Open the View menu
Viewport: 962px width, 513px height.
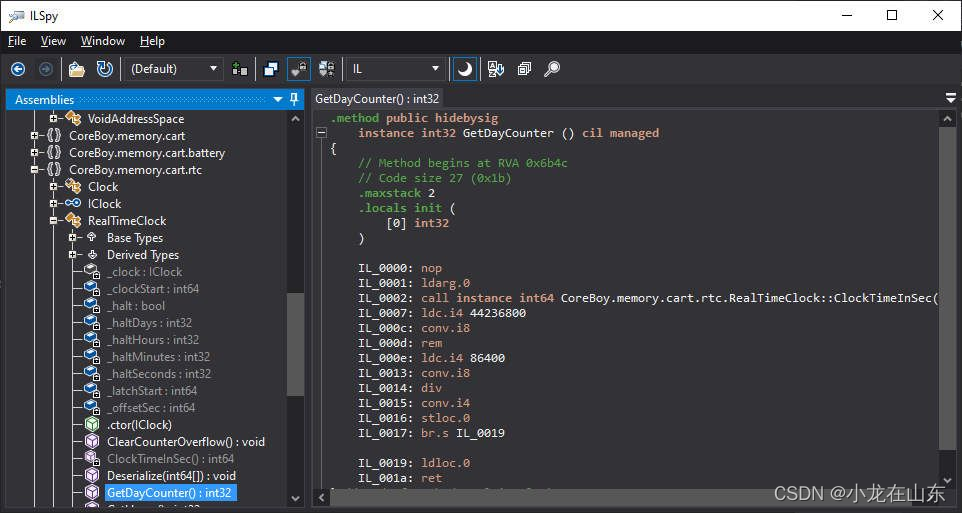pyautogui.click(x=53, y=41)
